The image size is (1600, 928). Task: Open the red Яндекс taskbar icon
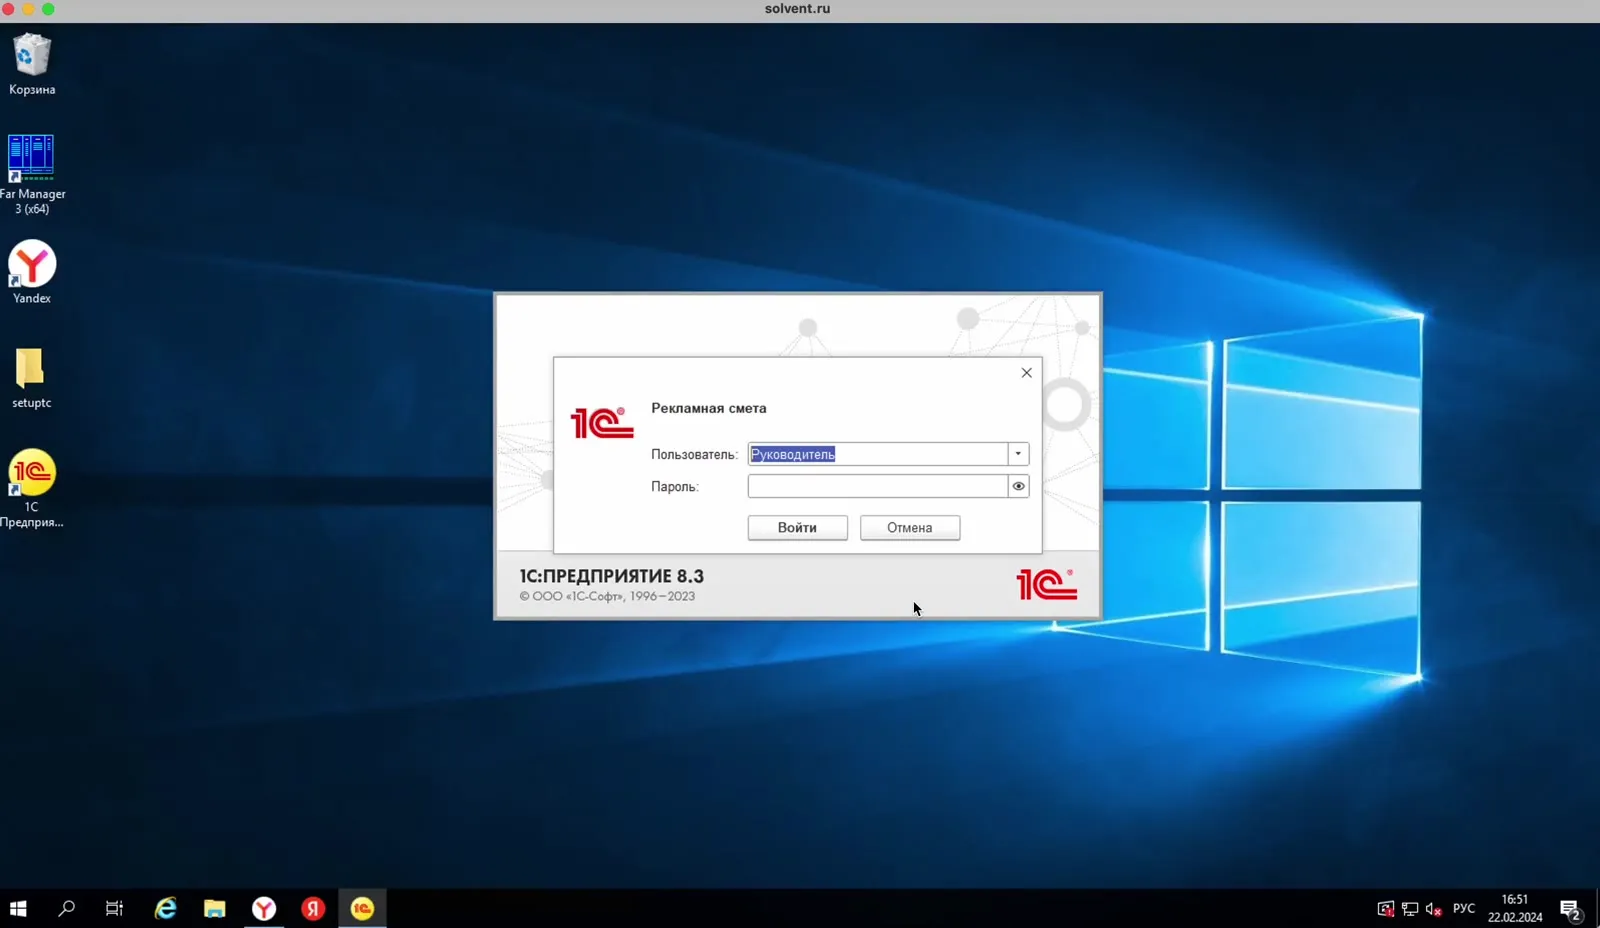click(x=313, y=908)
